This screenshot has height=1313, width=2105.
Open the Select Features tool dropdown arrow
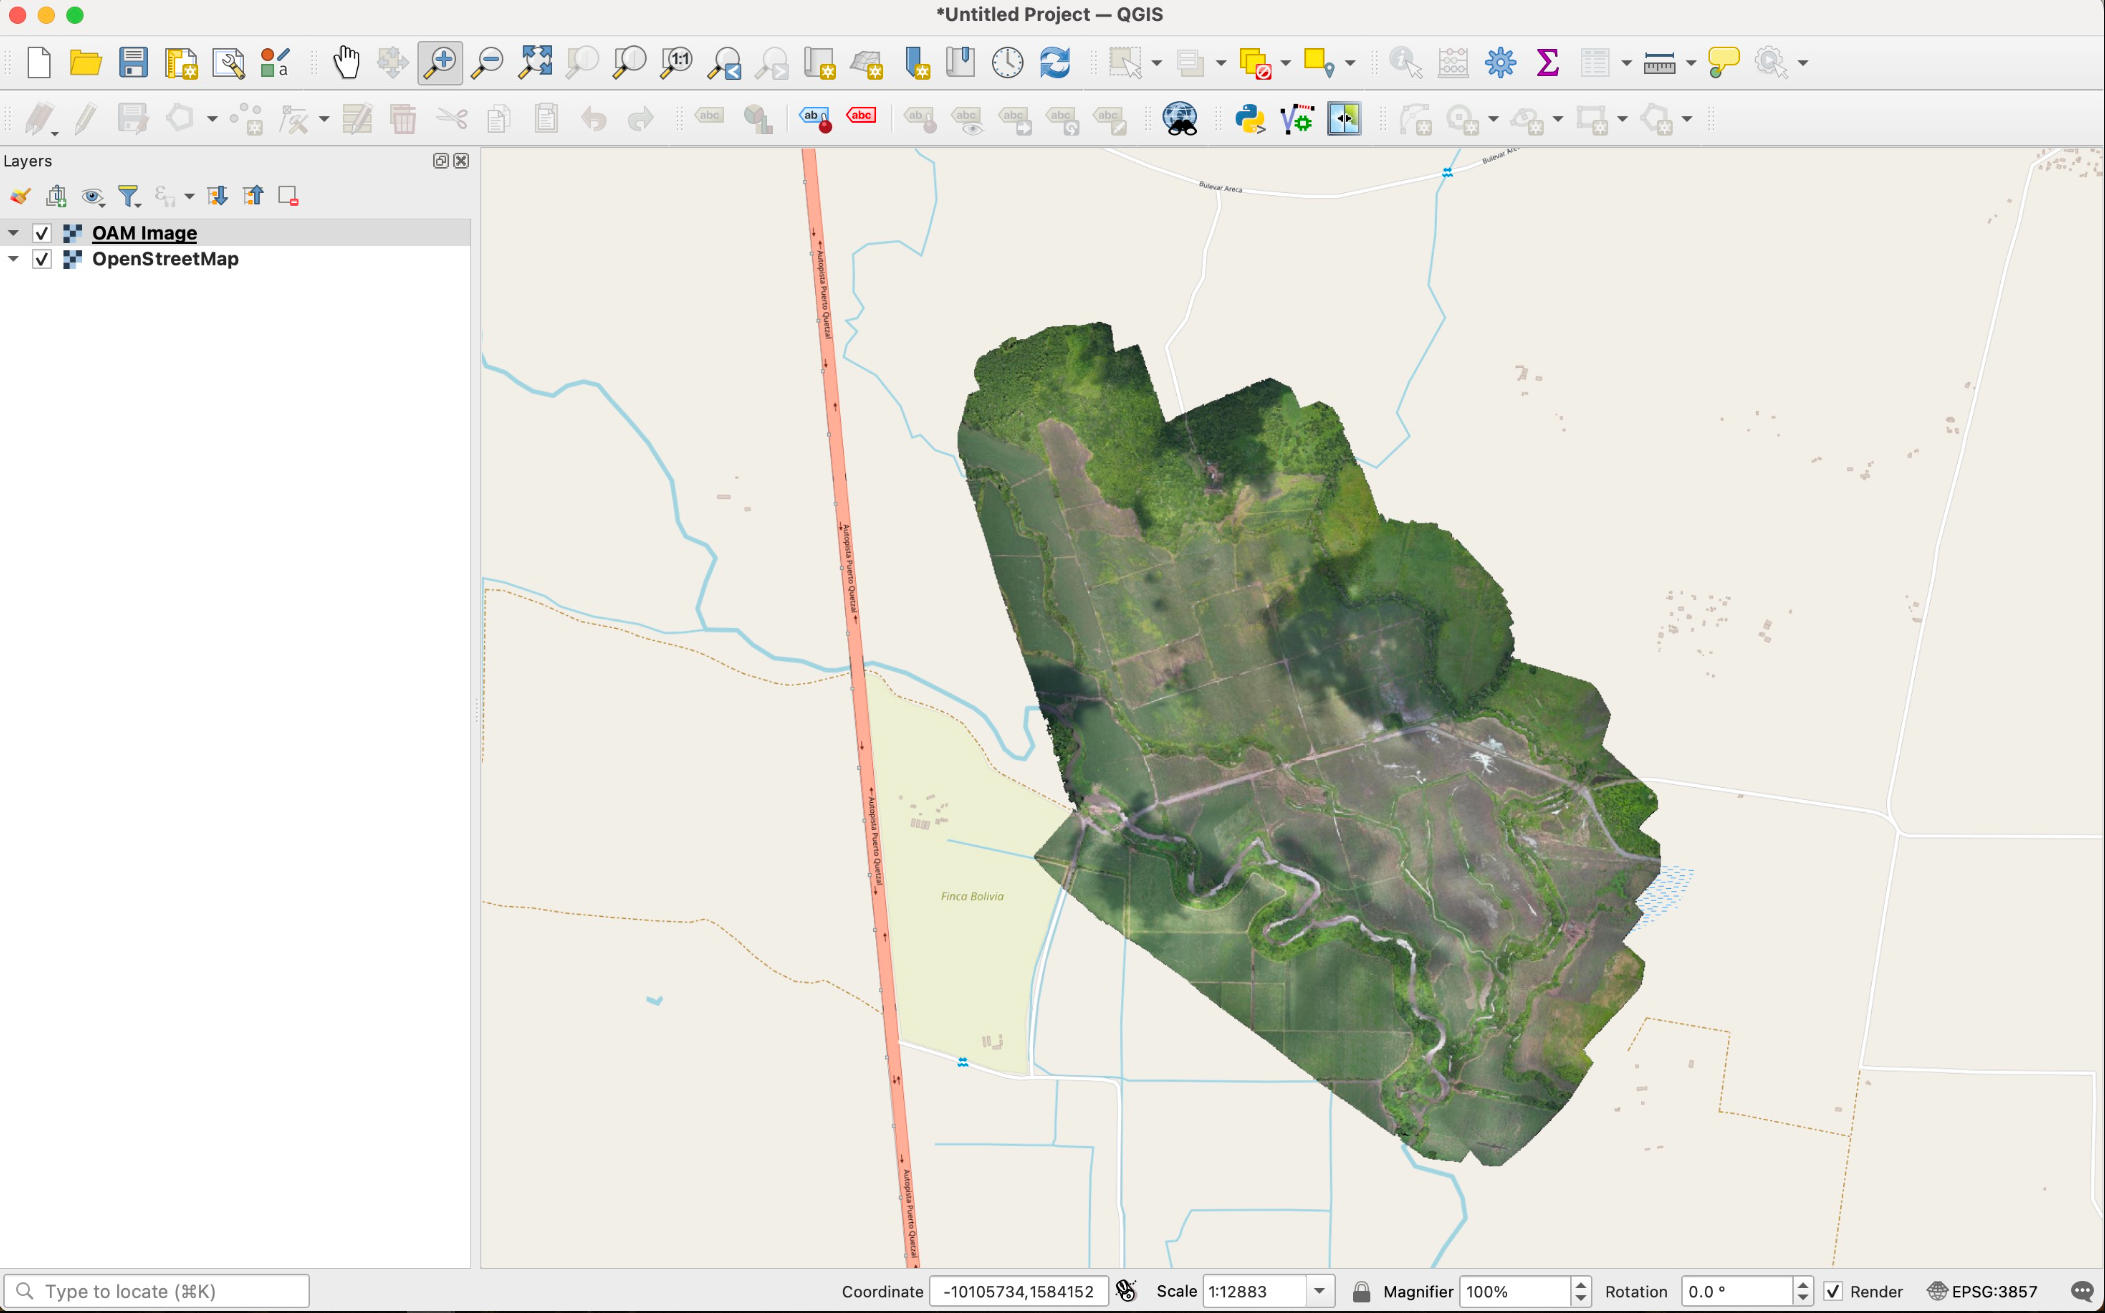pyautogui.click(x=1157, y=63)
